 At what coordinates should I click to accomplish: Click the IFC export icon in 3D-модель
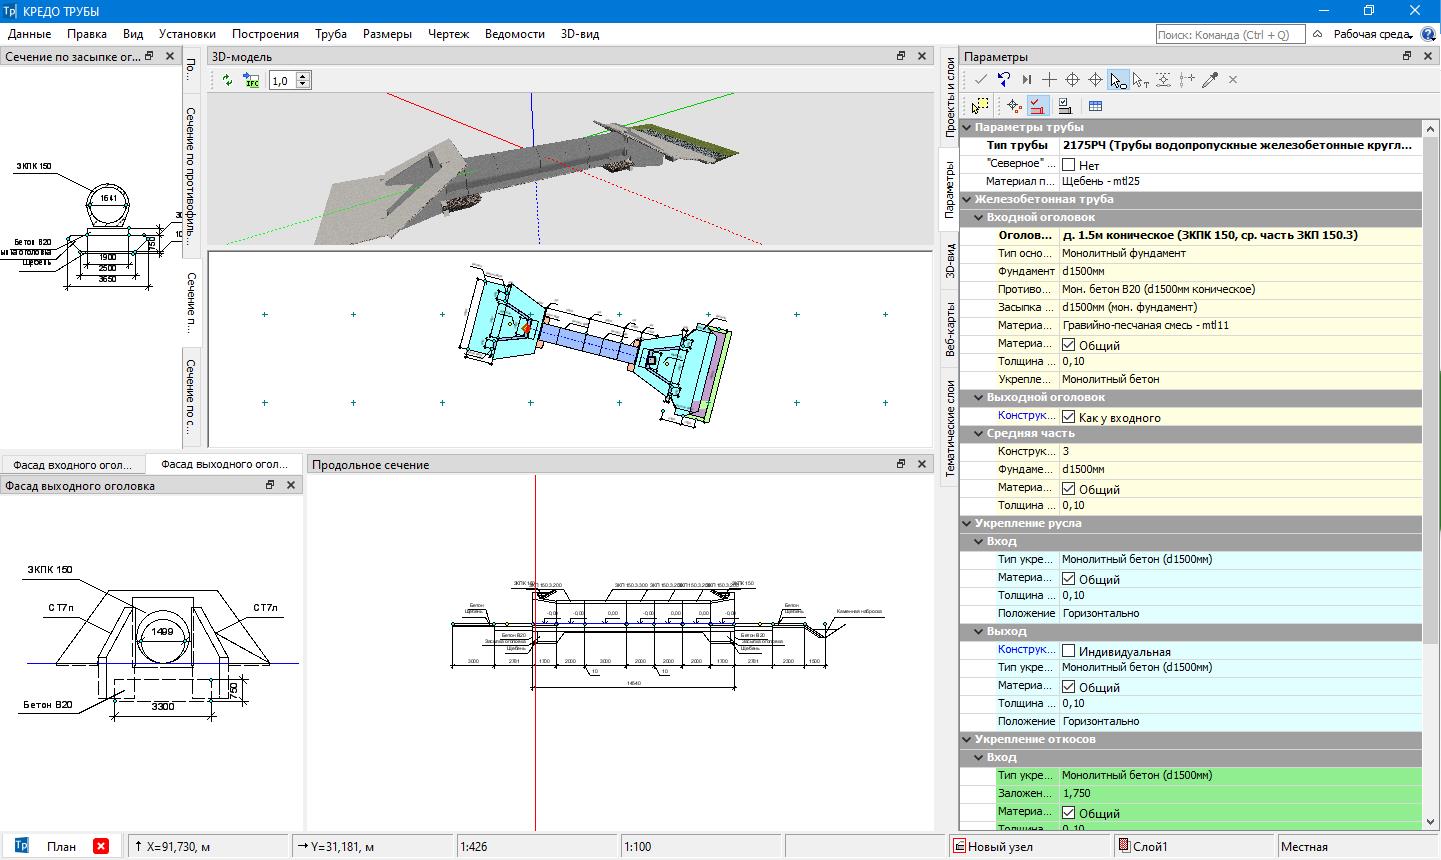(x=252, y=81)
